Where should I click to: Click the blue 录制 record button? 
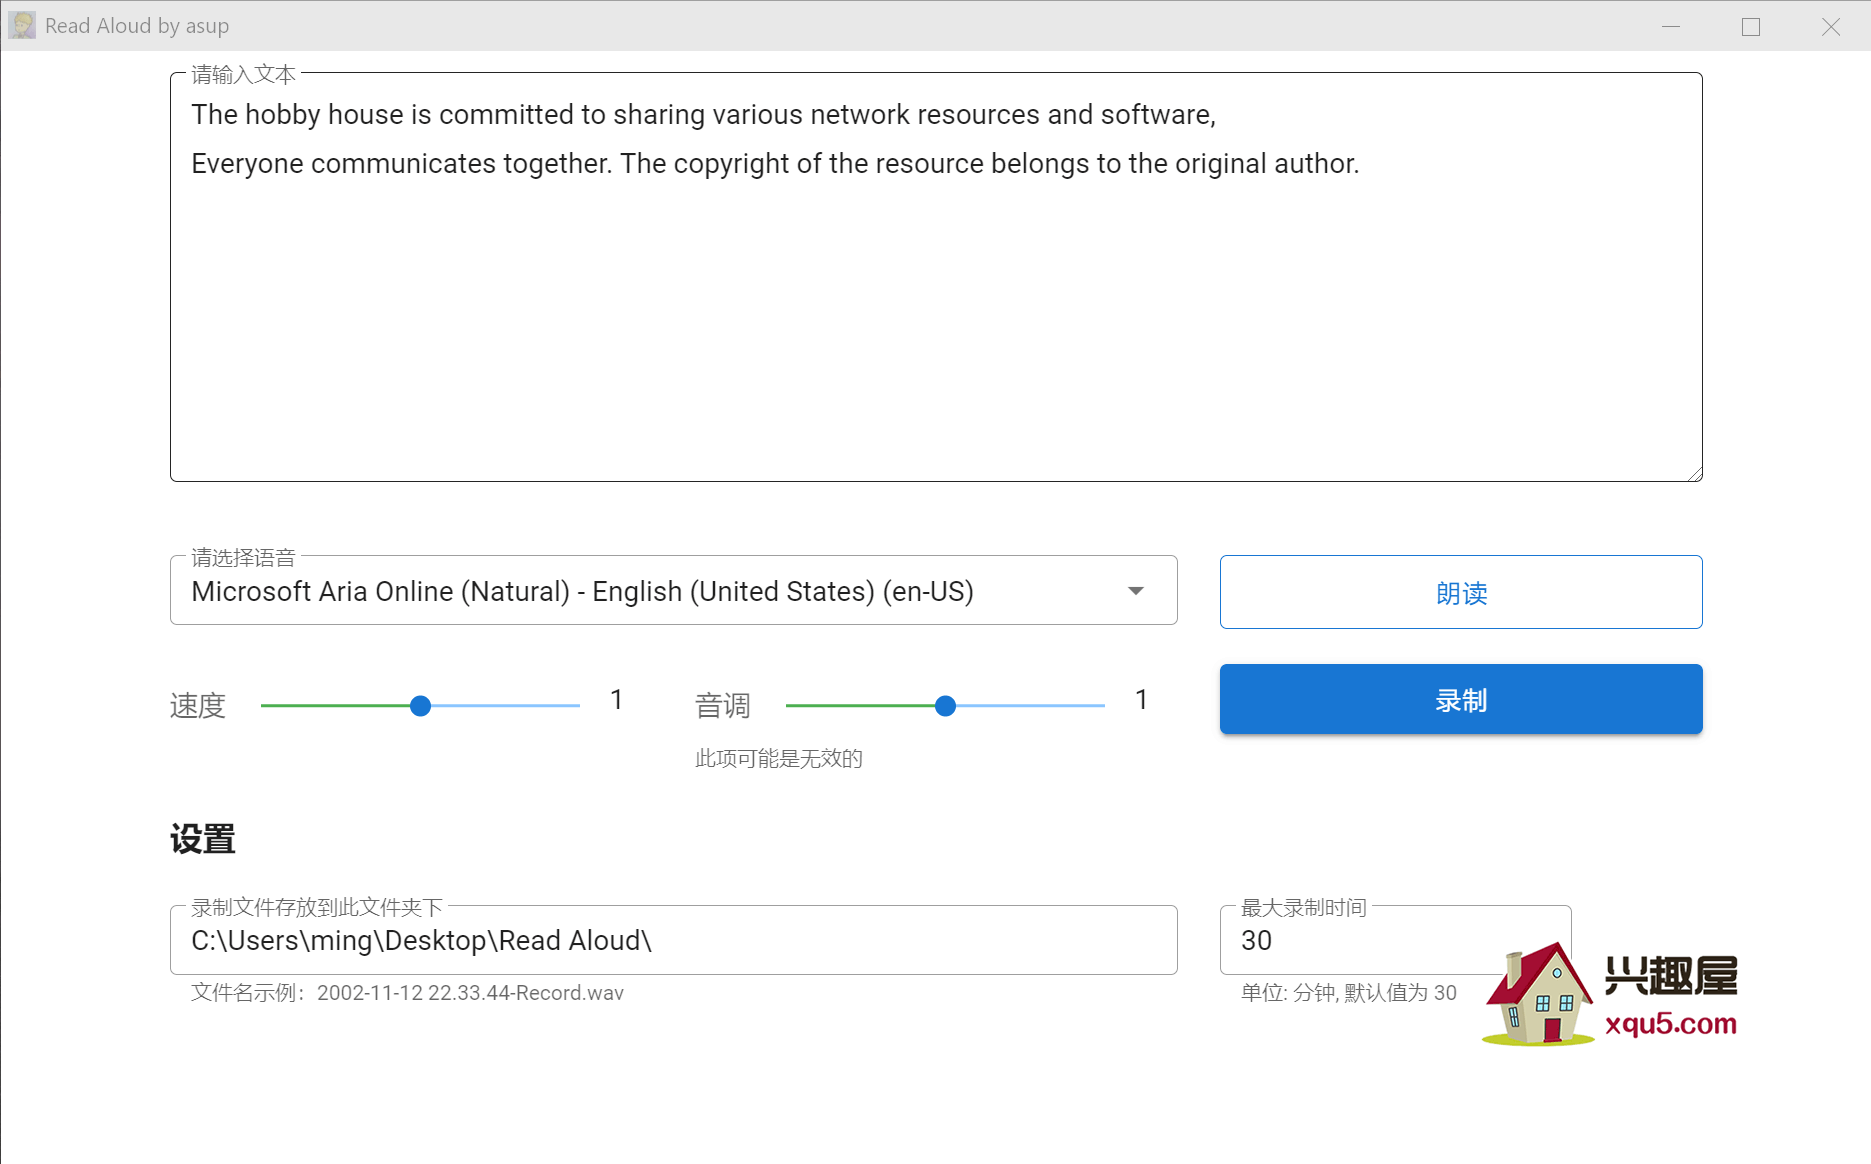[x=1461, y=699]
